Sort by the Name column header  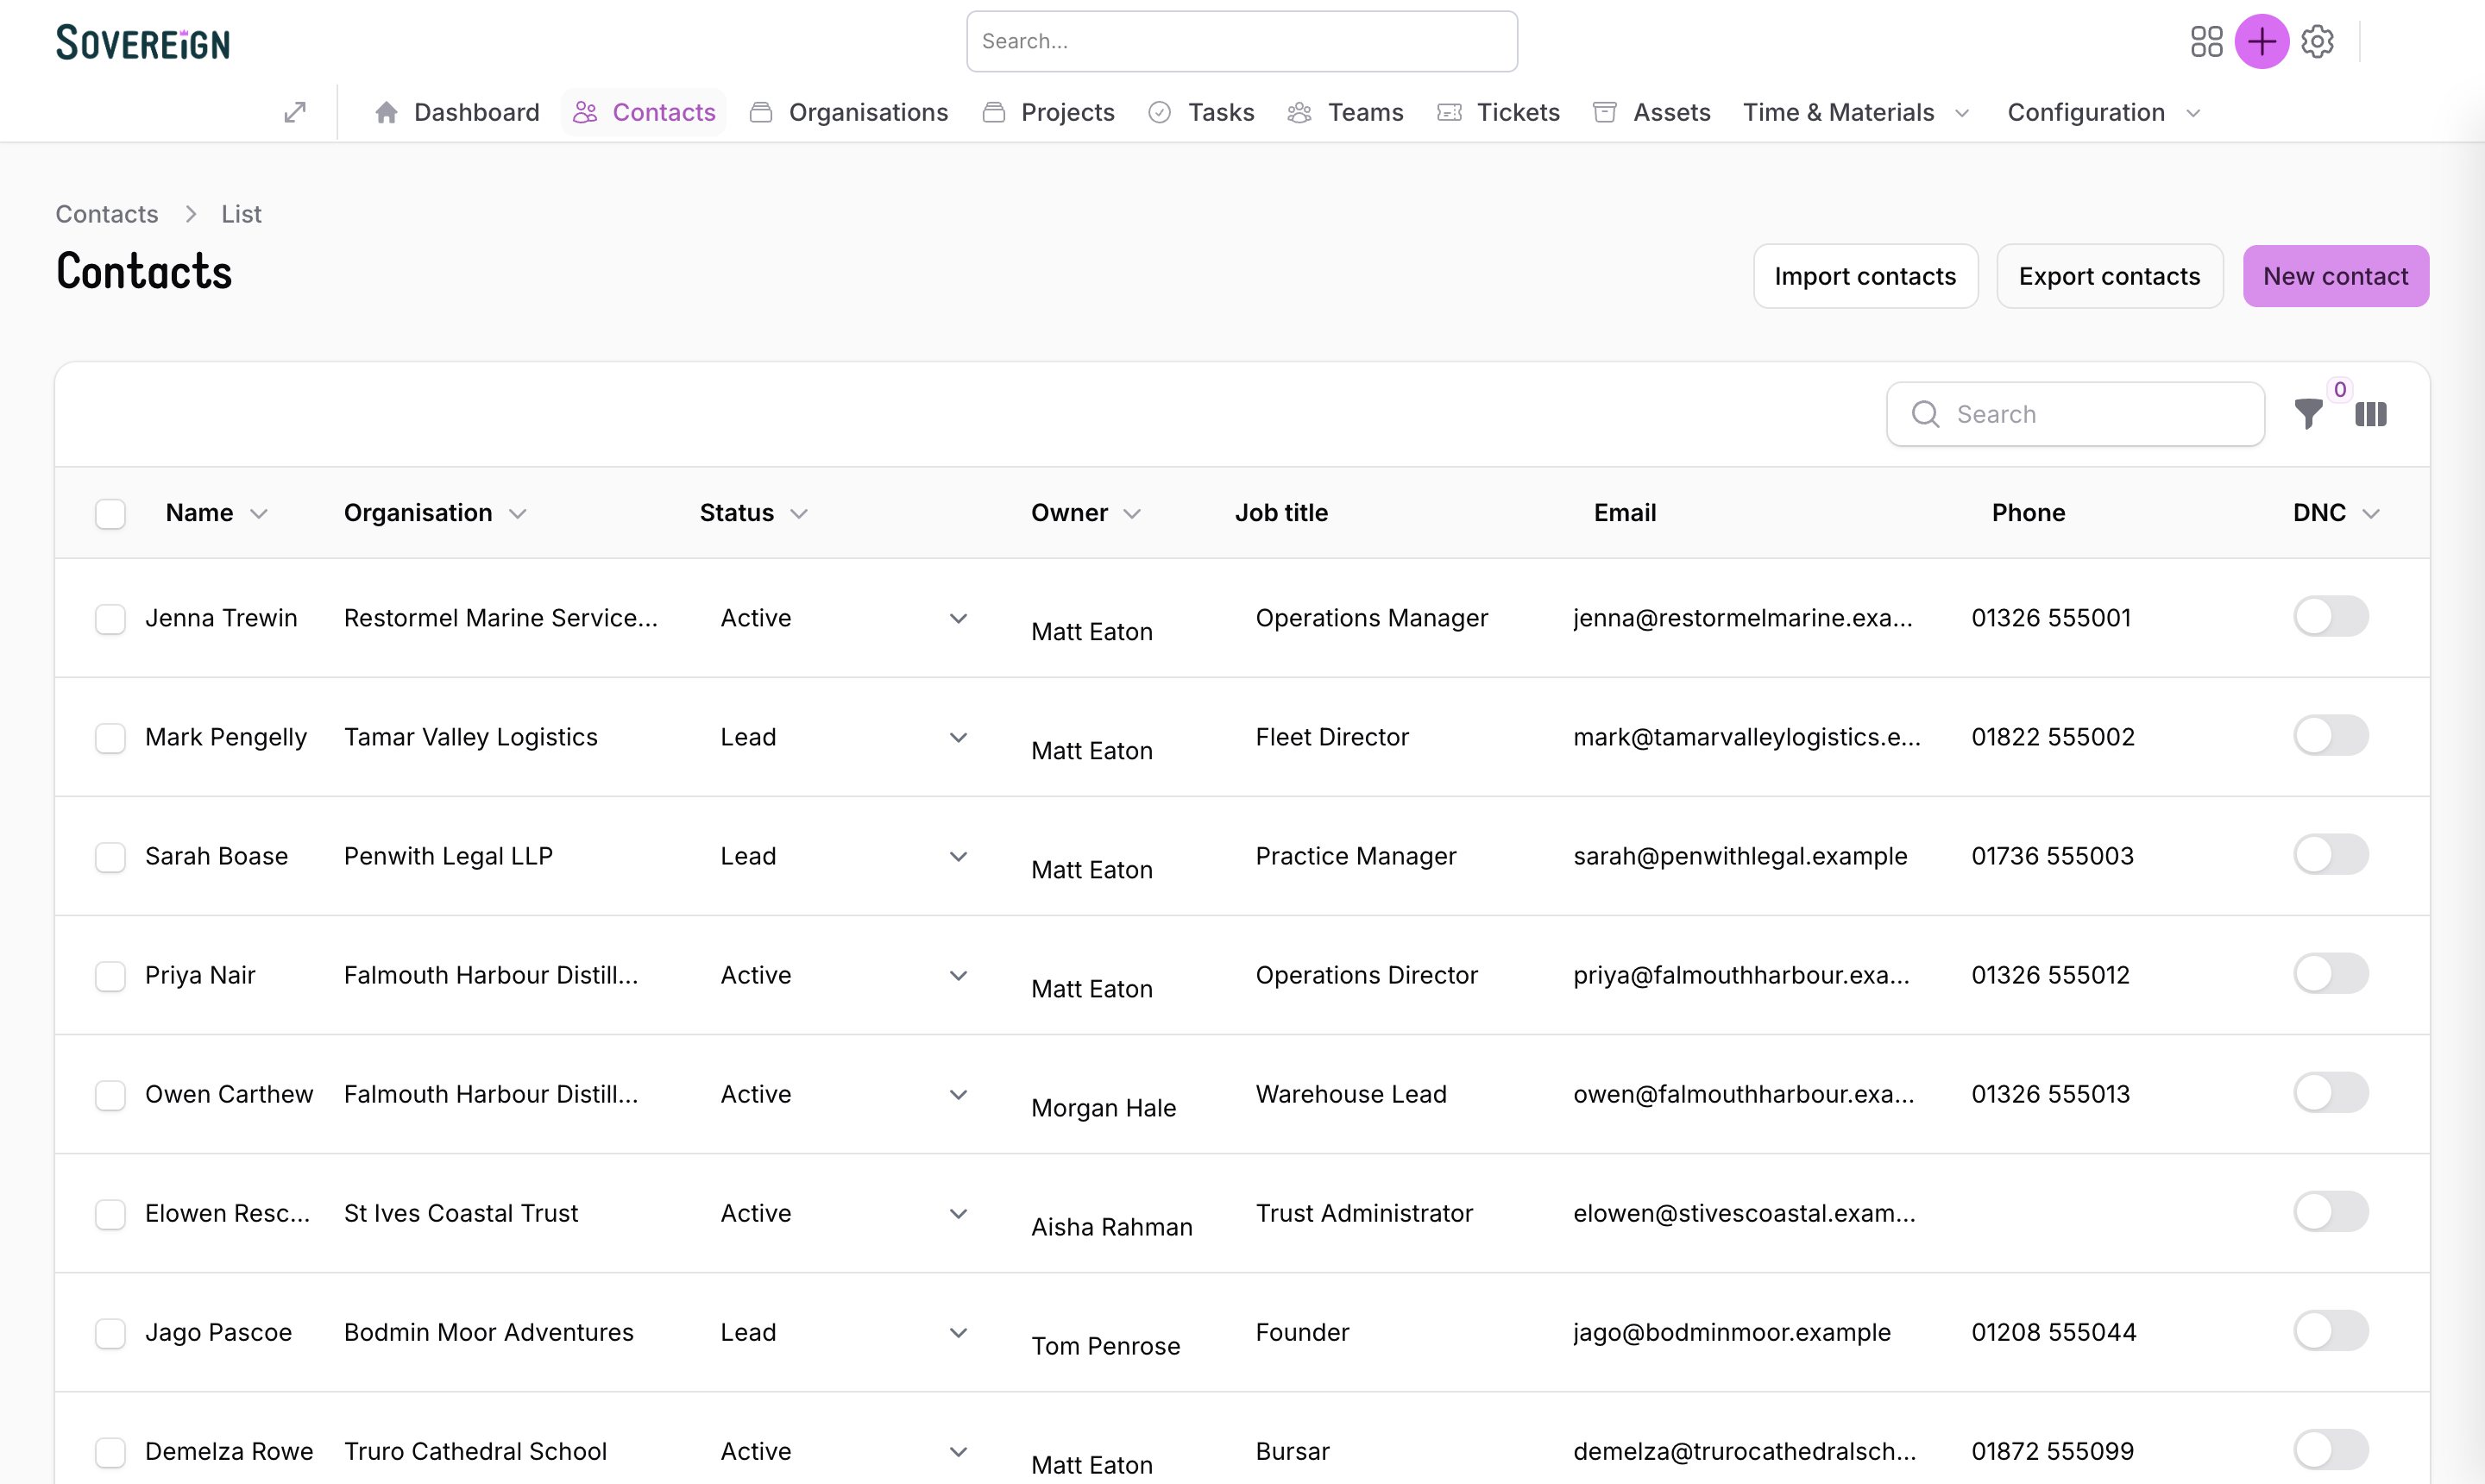(x=216, y=513)
